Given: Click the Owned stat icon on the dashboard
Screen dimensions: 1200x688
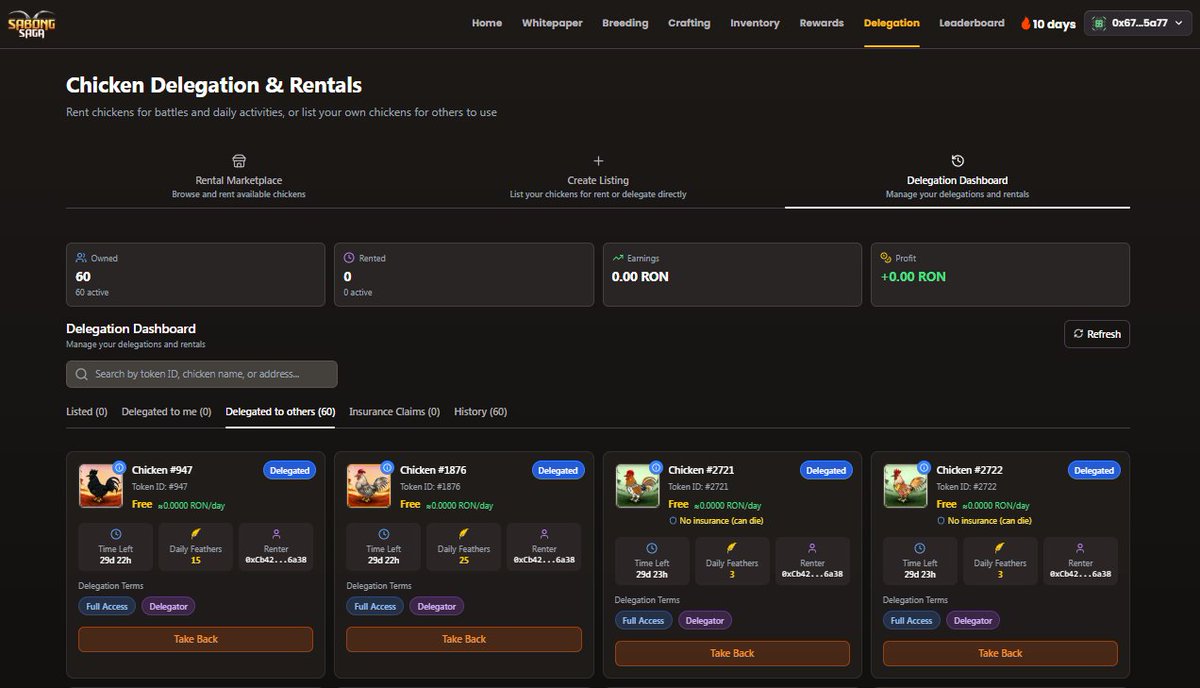Looking at the screenshot, I should tap(81, 257).
